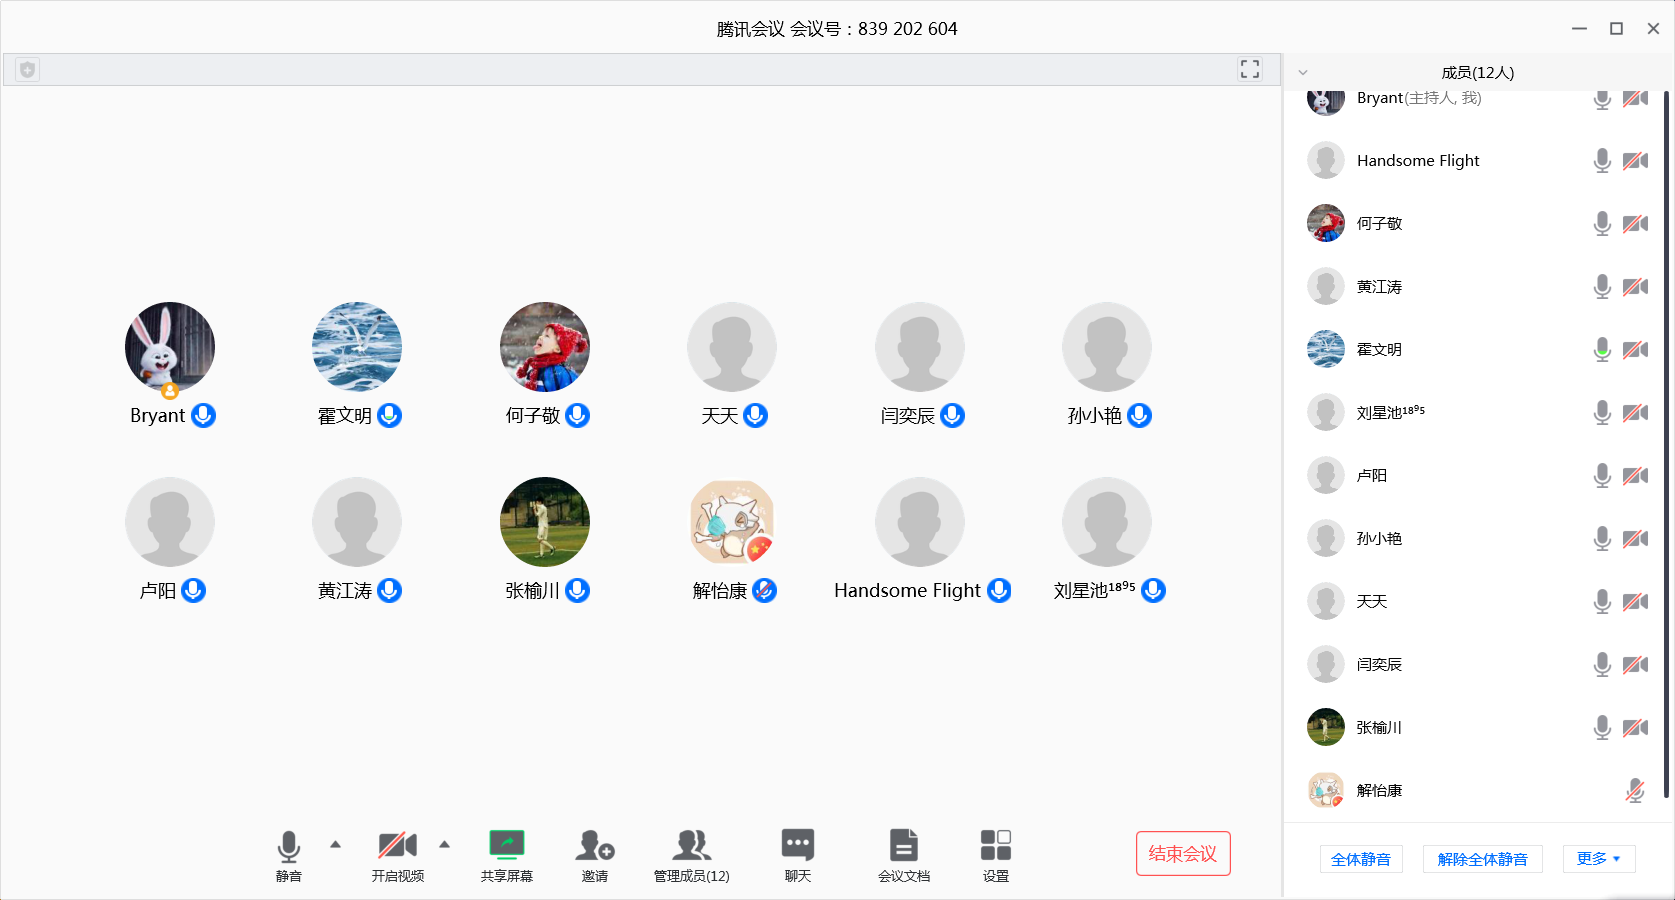Toggle camera for 何子敬 in member list
This screenshot has height=900, width=1675.
click(1635, 224)
